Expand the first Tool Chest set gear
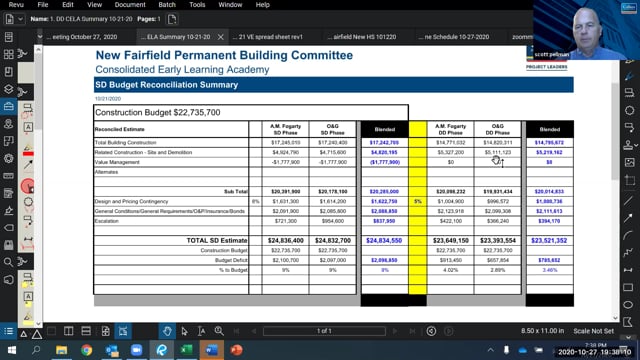The height and width of the screenshot is (360, 640). pyautogui.click(x=23, y=54)
